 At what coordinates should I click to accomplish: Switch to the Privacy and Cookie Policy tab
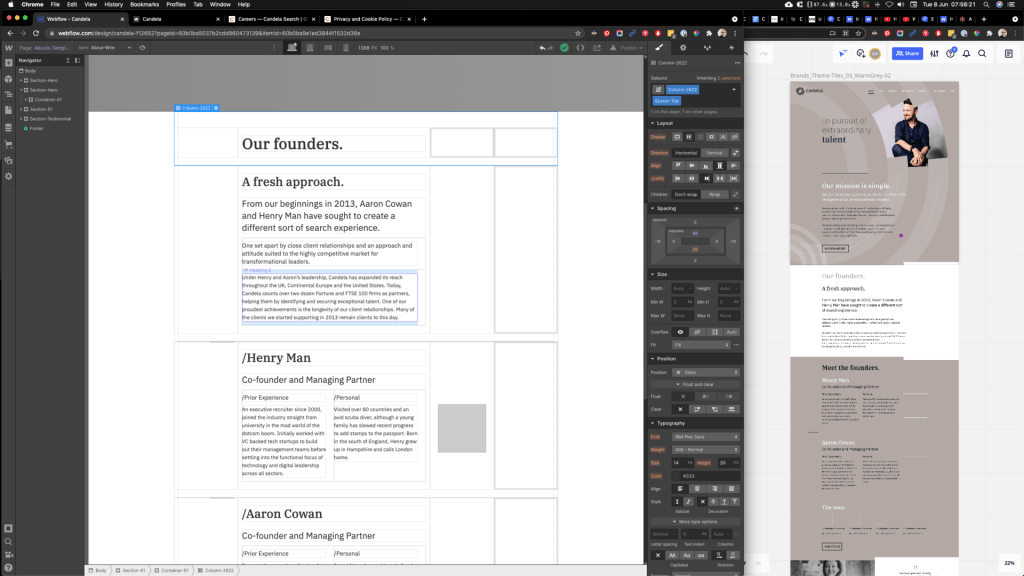[364, 19]
